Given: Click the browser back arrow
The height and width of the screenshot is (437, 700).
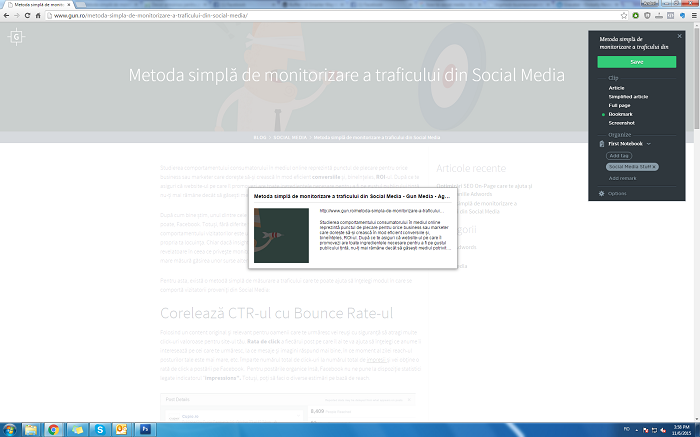Looking at the screenshot, I should 7,16.
